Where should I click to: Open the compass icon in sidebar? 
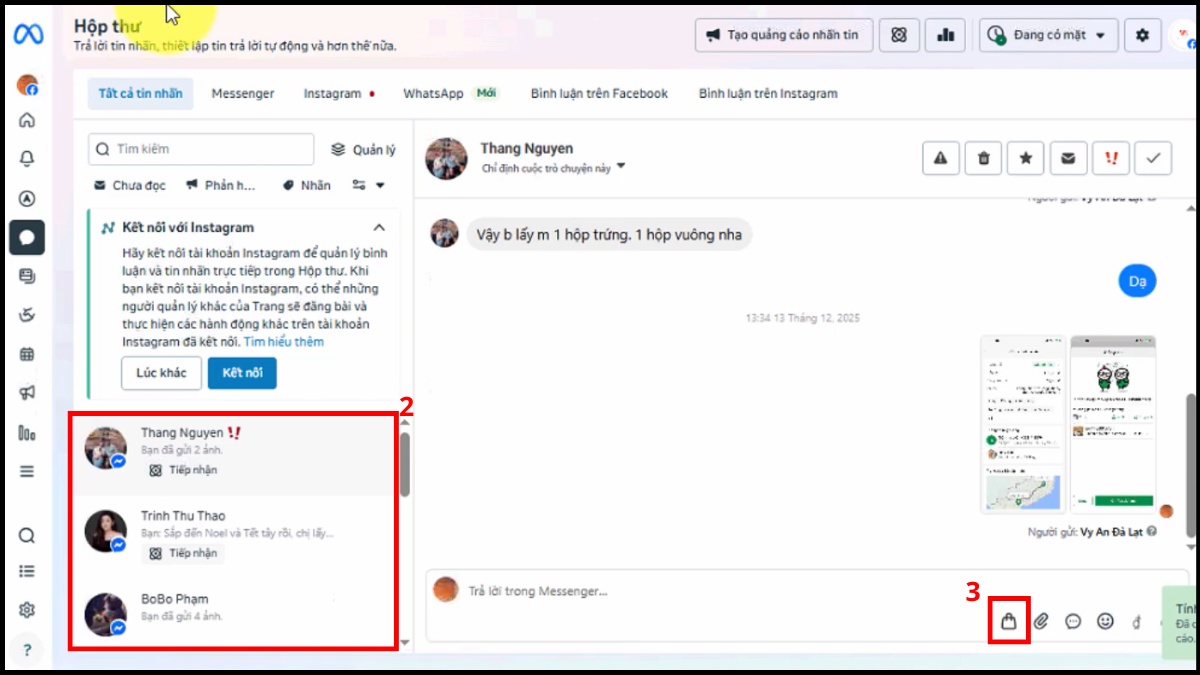[x=27, y=198]
